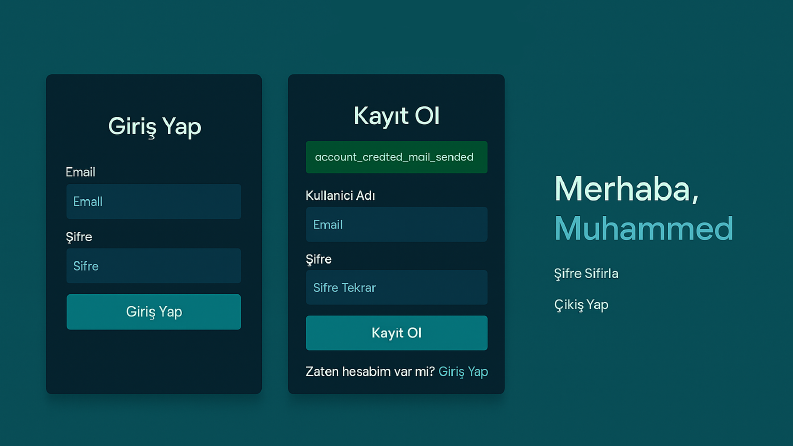Click the Şifre Sıfırla link
Screen dimensions: 793x446
click(586, 274)
